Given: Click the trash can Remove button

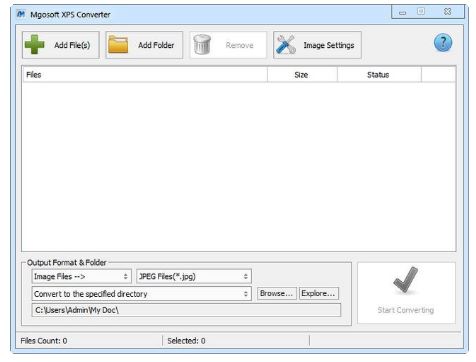Looking at the screenshot, I should (228, 45).
